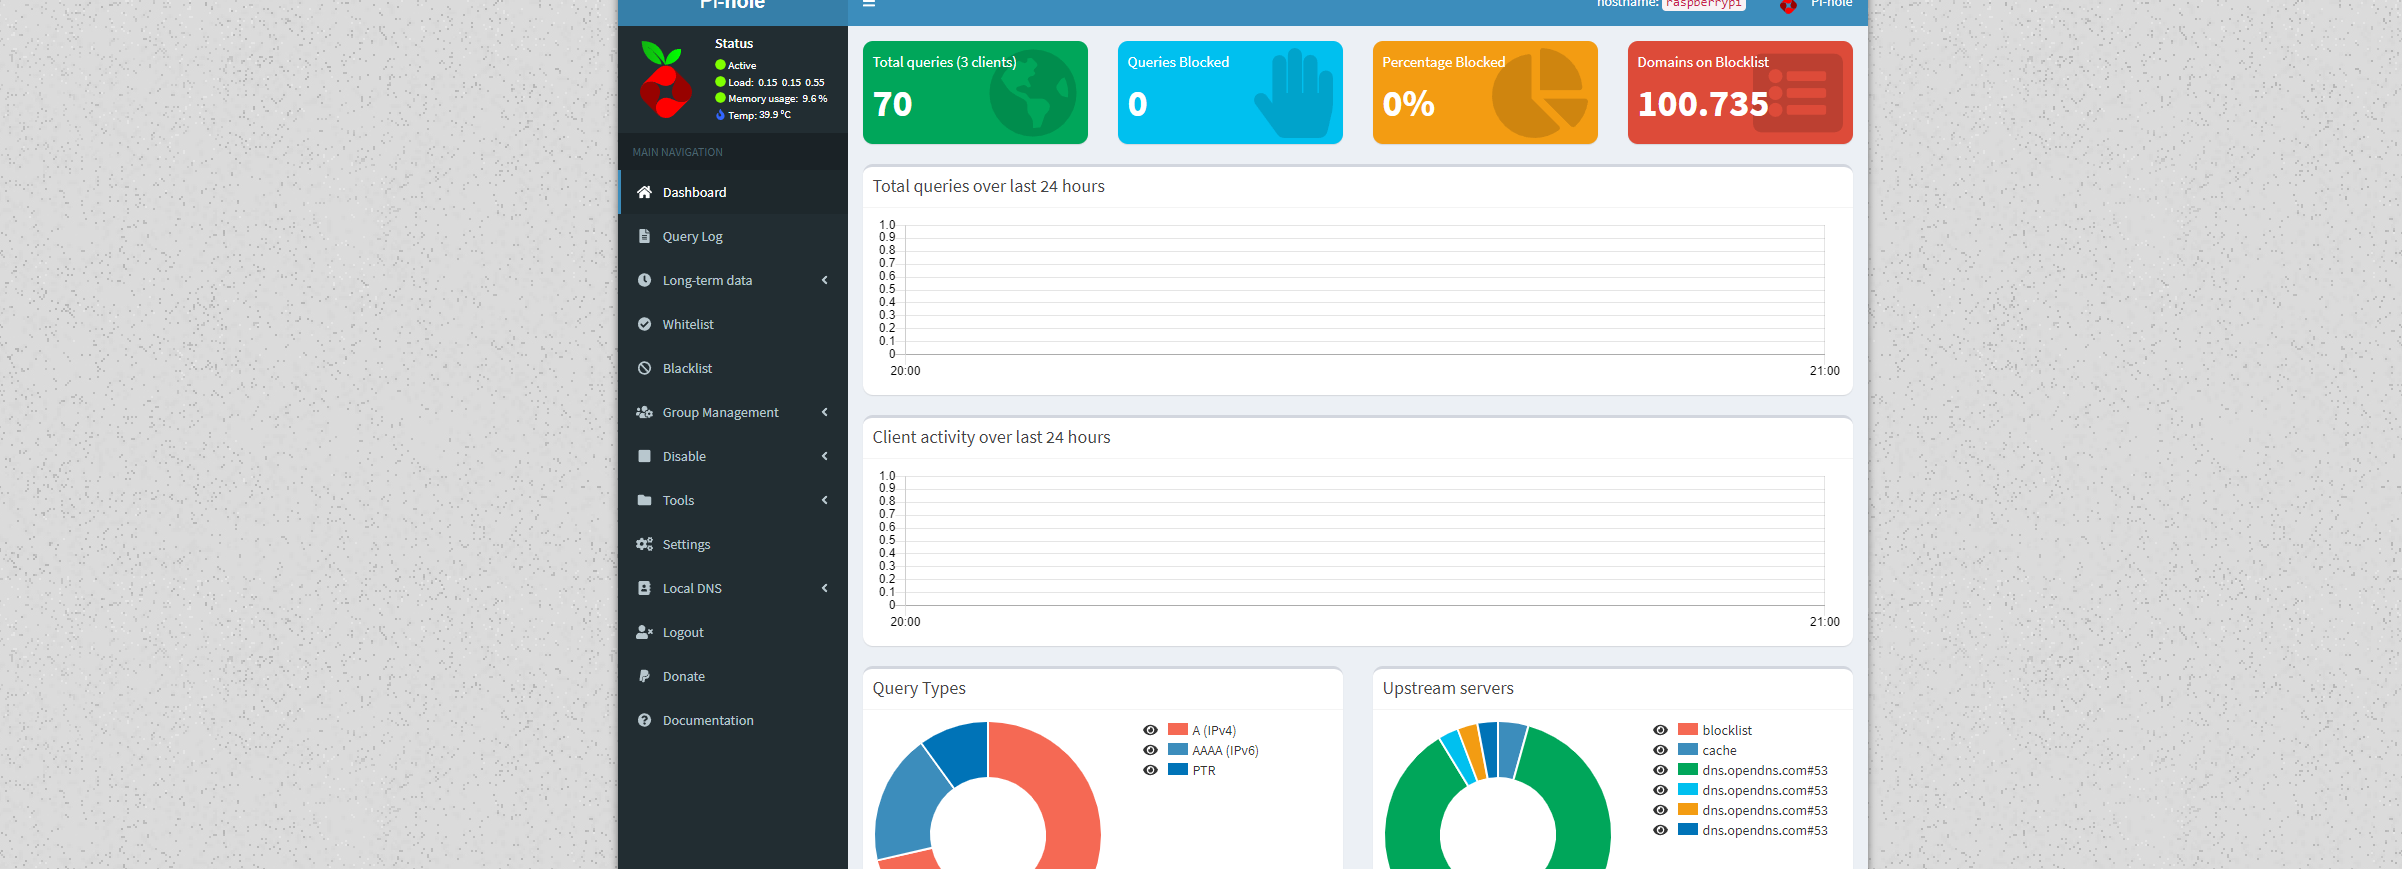Expand the Disable submenu arrow
Viewport: 2402px width, 869px height.
[x=825, y=456]
